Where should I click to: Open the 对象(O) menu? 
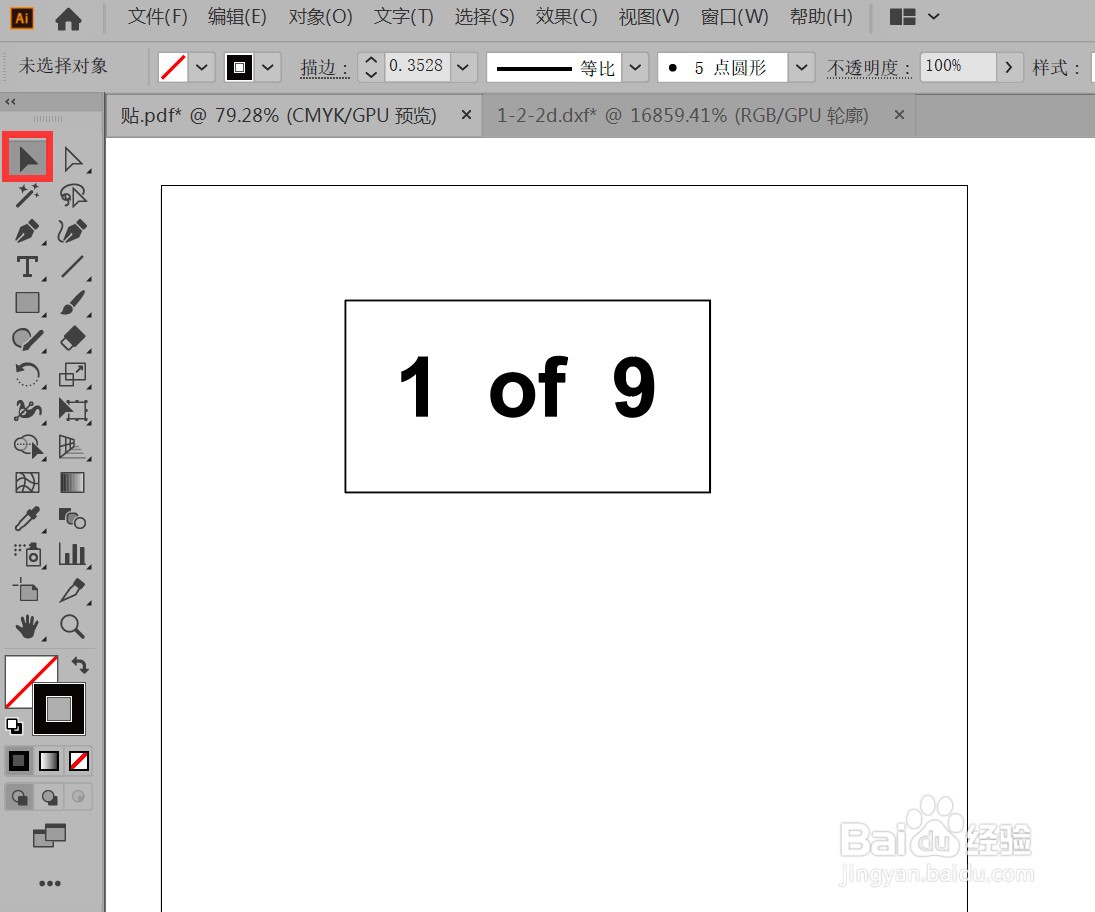pyautogui.click(x=321, y=17)
